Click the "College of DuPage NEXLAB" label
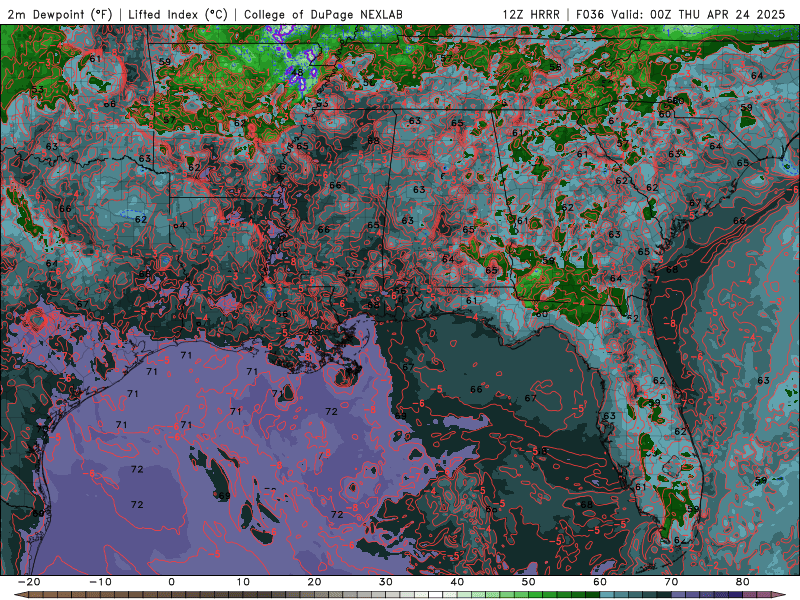 323,14
